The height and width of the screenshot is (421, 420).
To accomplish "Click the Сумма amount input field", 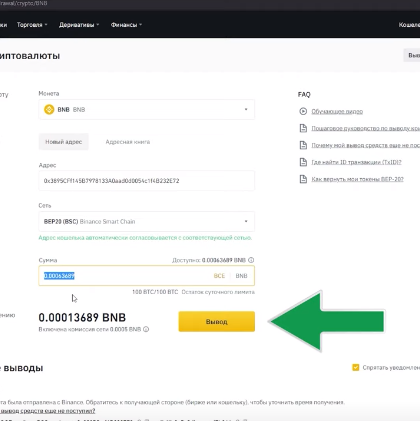I will 147,276.
